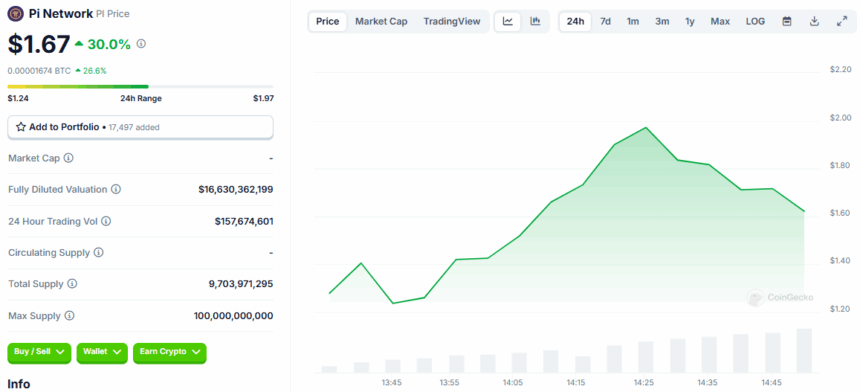Open the 24 Hour Trading Vol info icon

tap(106, 221)
